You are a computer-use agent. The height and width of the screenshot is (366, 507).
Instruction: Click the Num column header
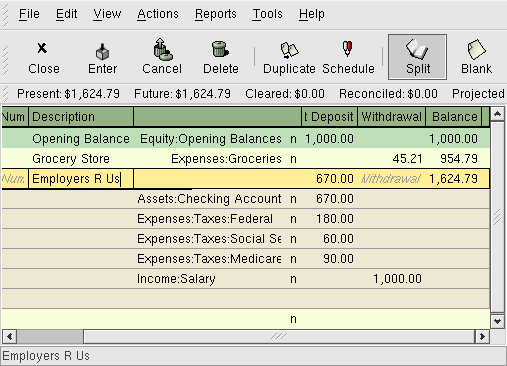click(x=15, y=117)
